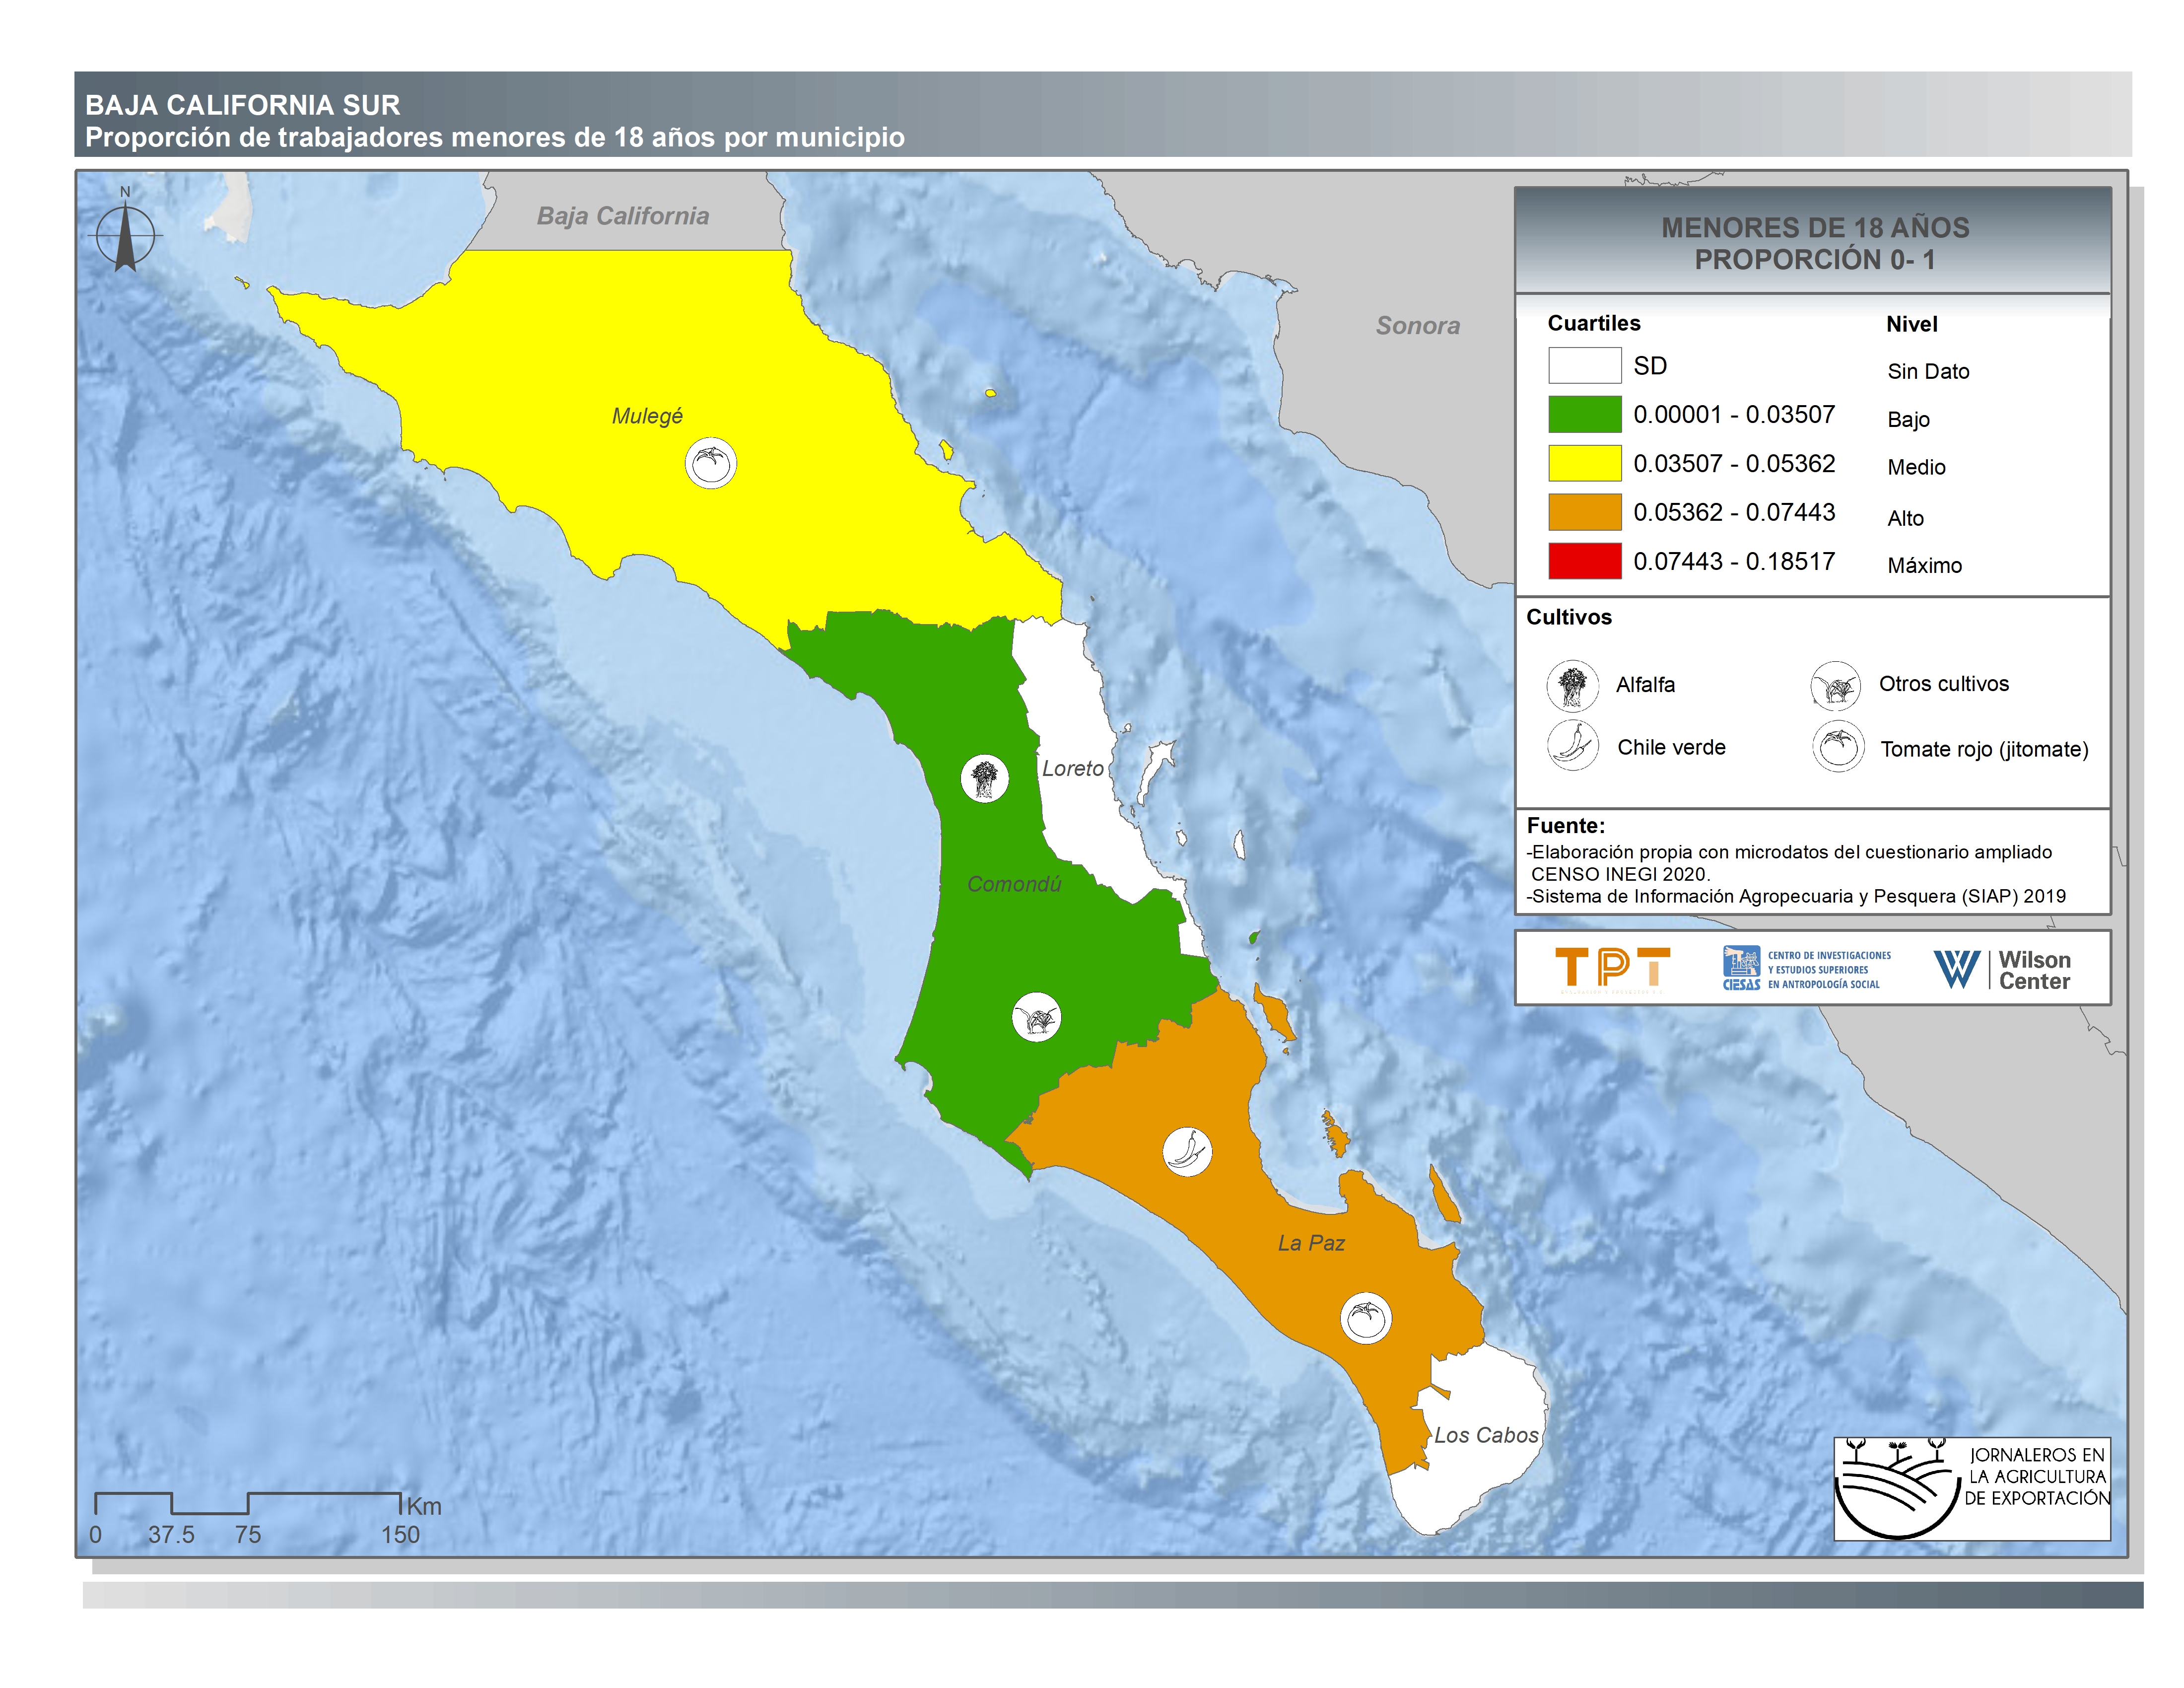Click the otros cultivos icon in Comondú

click(1036, 1018)
